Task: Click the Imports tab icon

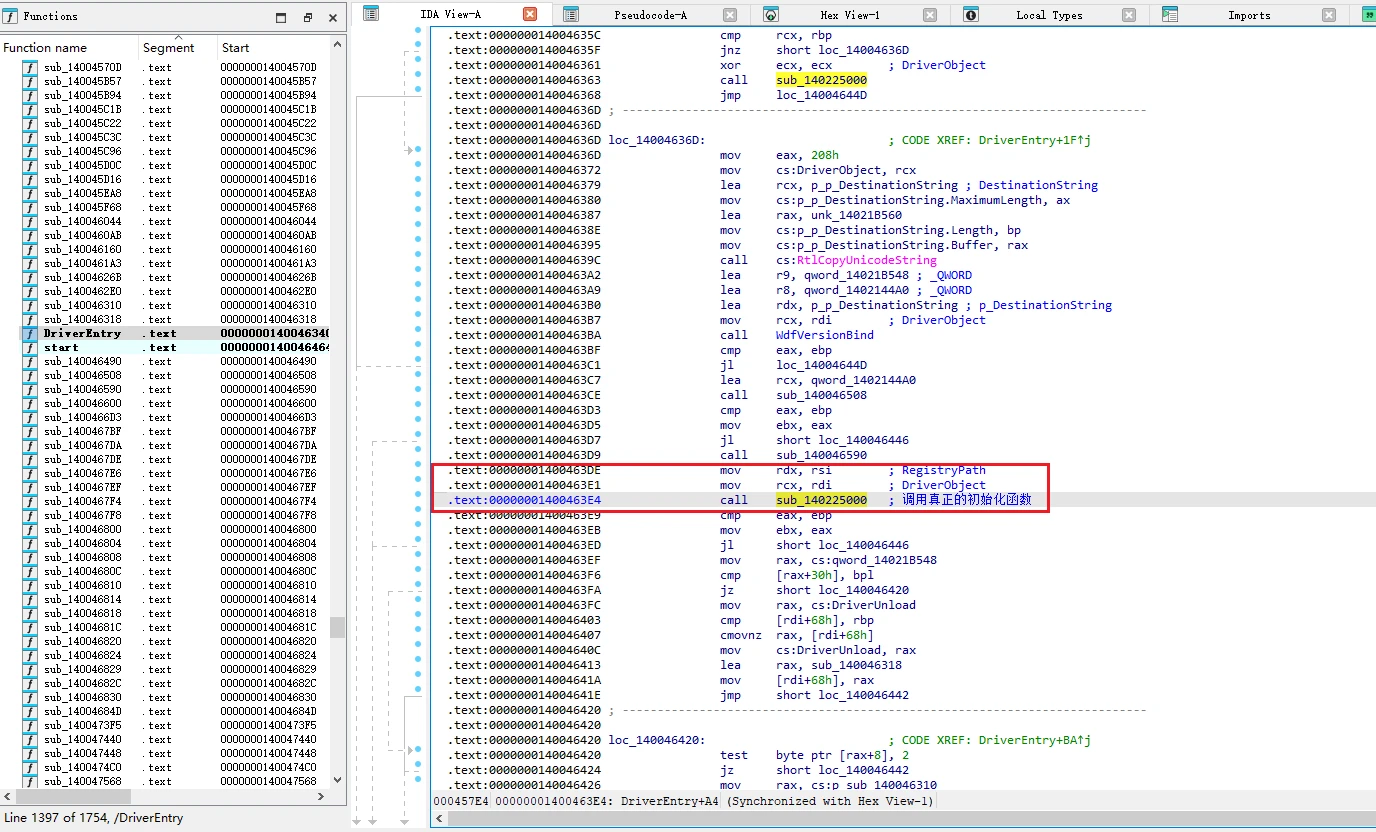Action: click(x=1170, y=14)
